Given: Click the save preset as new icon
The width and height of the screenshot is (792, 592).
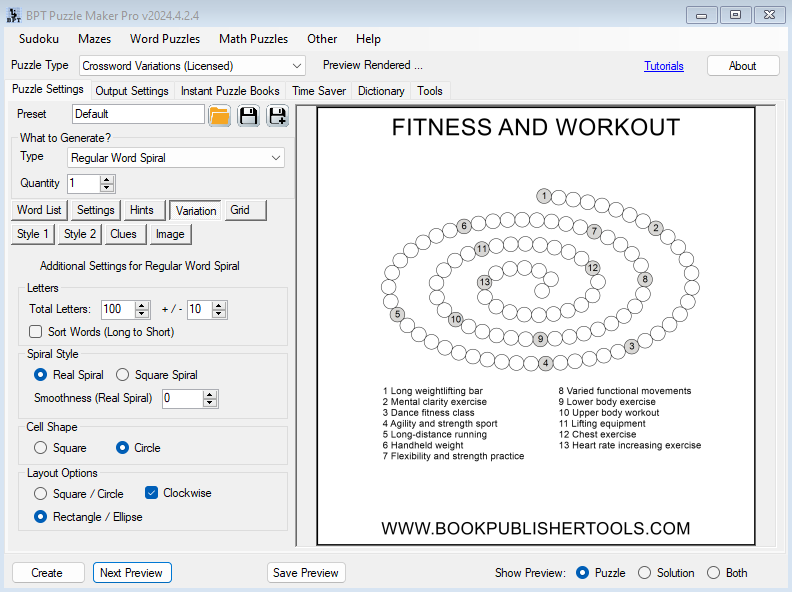Looking at the screenshot, I should pyautogui.click(x=277, y=115).
